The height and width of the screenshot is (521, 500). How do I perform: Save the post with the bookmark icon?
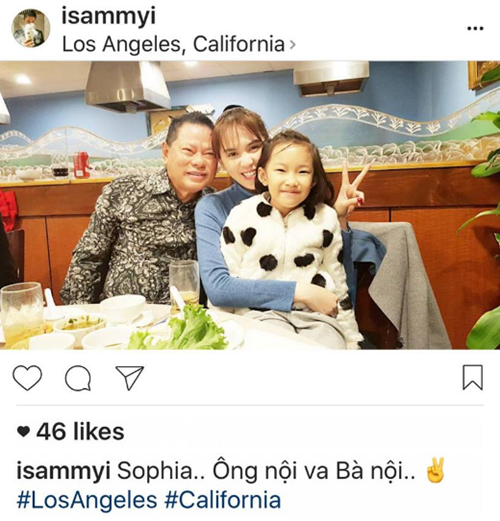coord(473,378)
